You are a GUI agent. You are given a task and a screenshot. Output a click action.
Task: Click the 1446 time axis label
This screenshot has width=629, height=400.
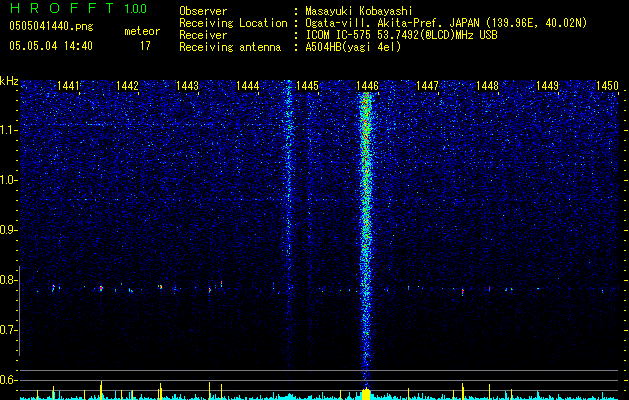tap(367, 85)
